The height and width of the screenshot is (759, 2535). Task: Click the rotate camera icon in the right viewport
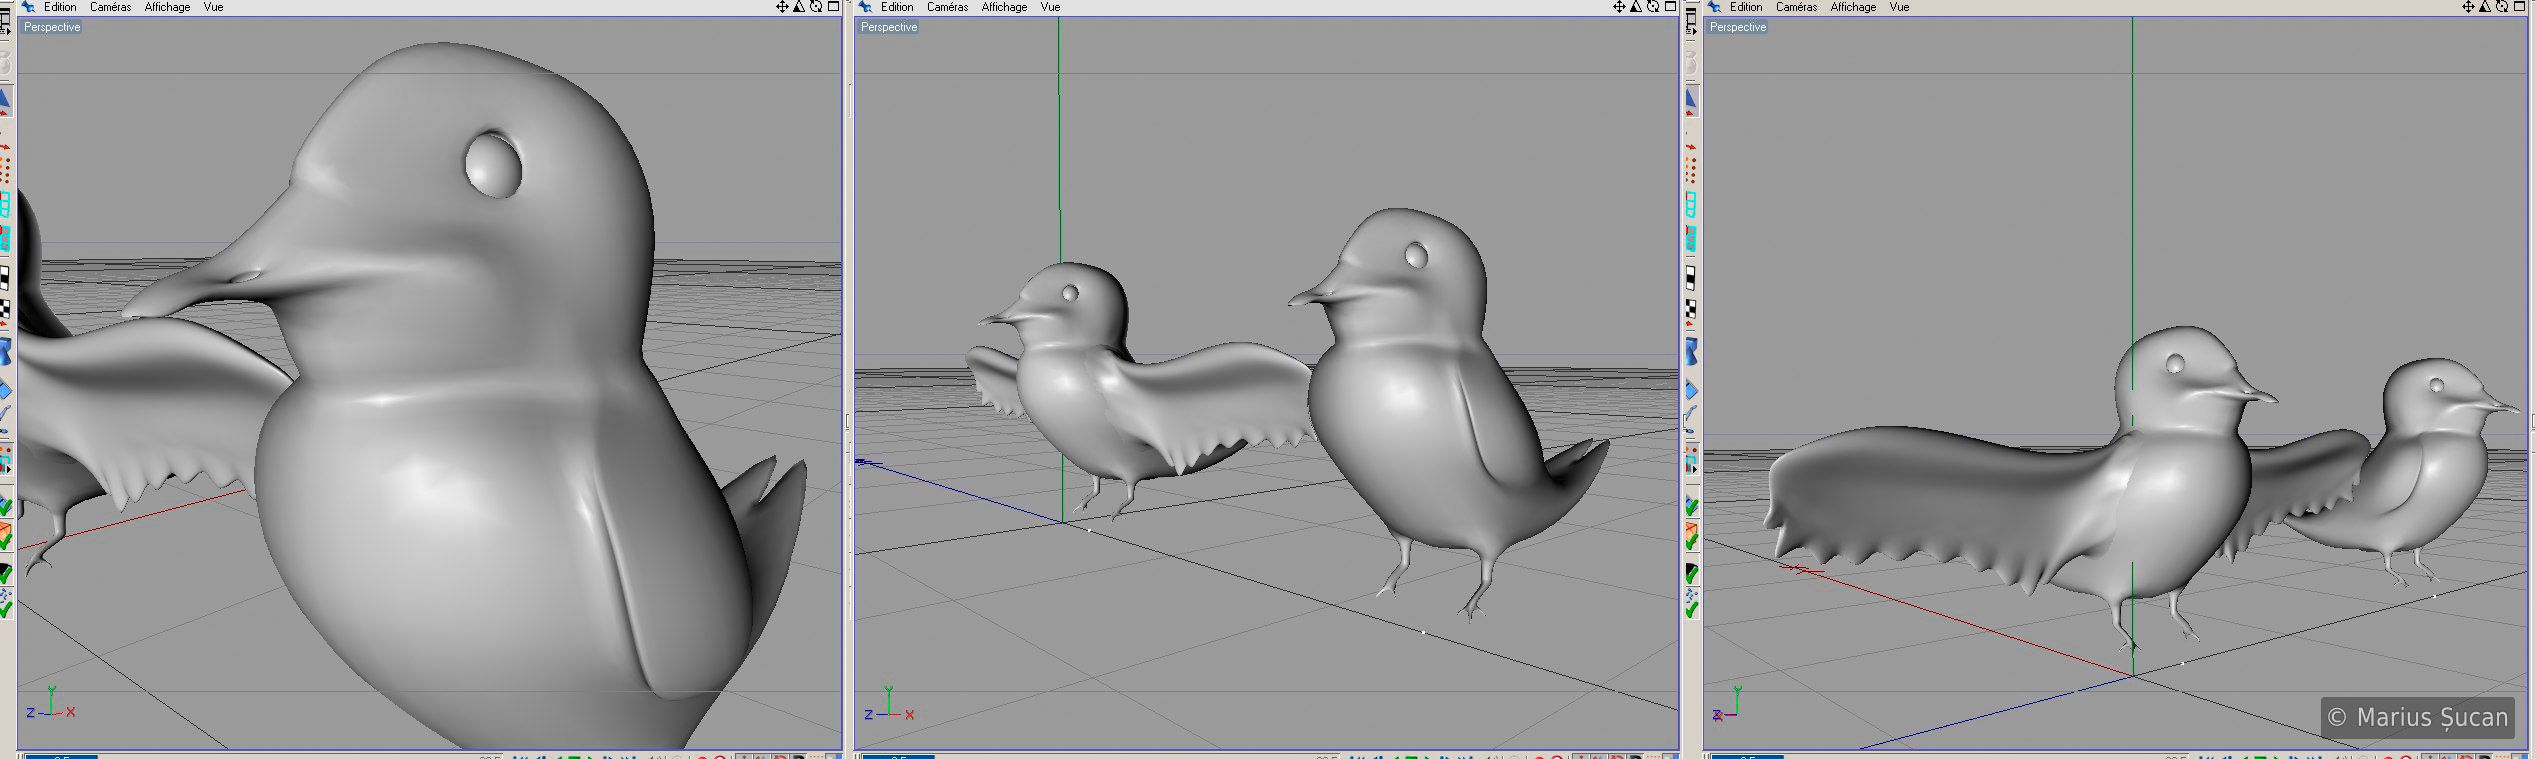tap(2501, 7)
